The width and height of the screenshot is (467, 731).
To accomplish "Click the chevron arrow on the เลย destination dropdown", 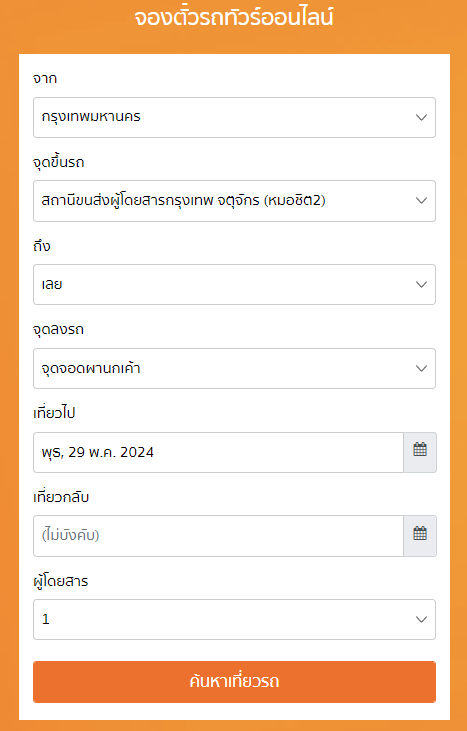I will [421, 284].
